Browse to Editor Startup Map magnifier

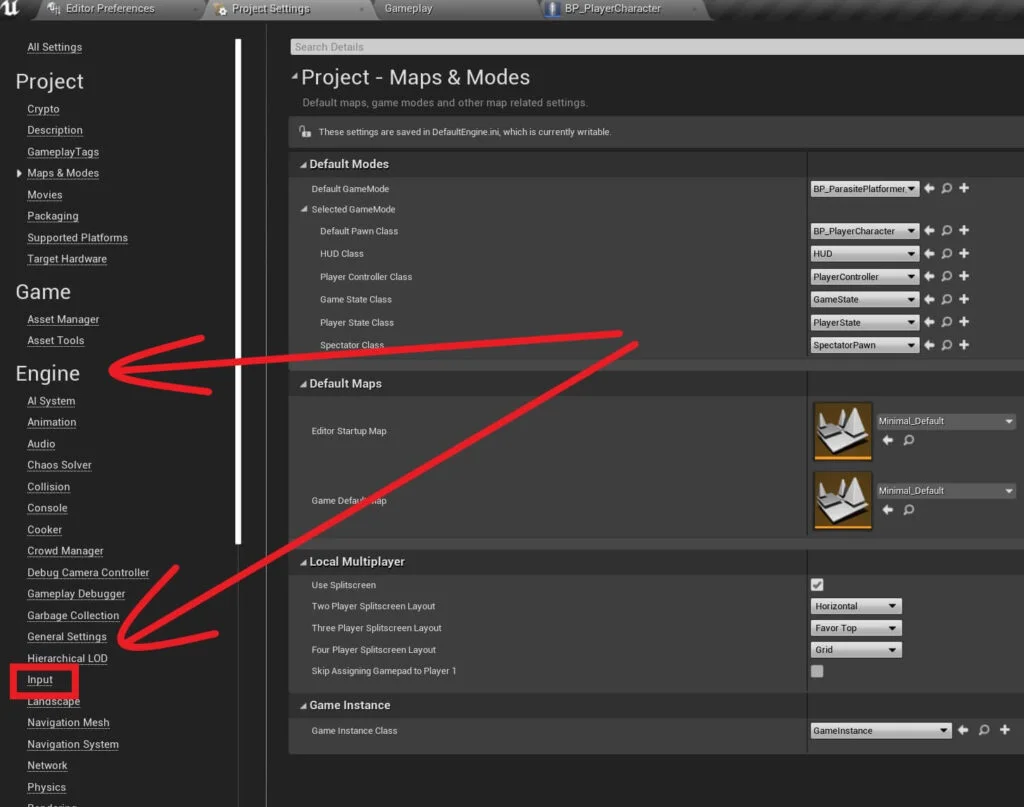(x=908, y=440)
